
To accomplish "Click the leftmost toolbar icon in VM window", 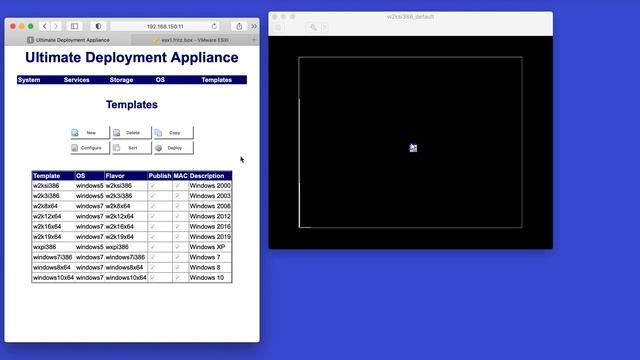I will click(x=278, y=27).
